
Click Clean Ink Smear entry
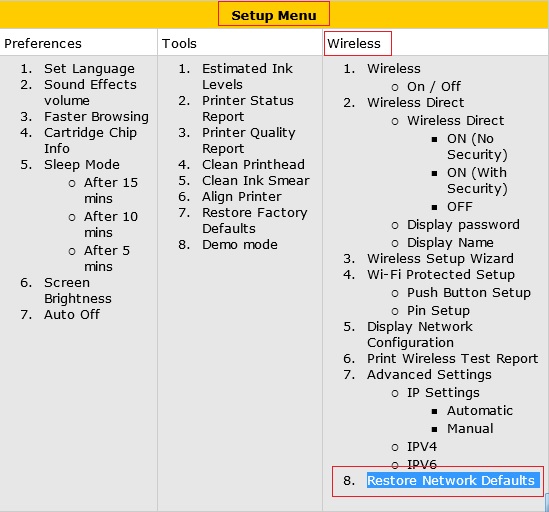point(256,181)
